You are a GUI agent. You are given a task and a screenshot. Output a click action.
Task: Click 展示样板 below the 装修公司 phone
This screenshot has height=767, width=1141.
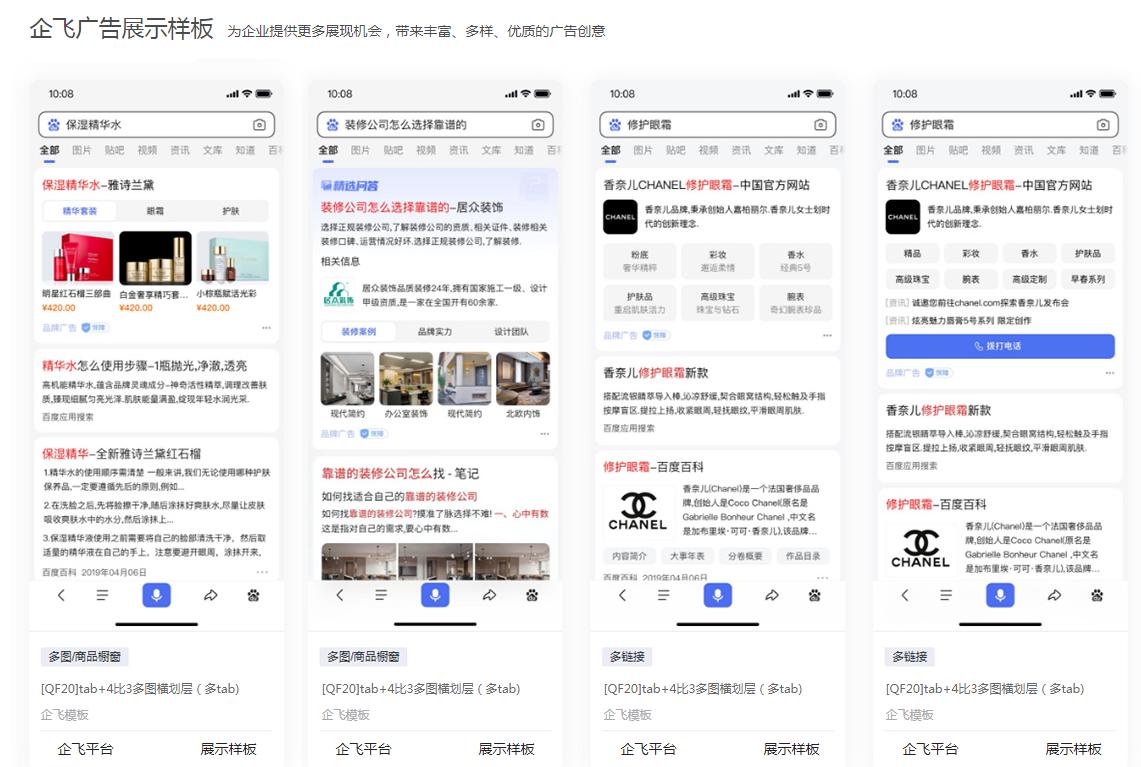(x=506, y=749)
